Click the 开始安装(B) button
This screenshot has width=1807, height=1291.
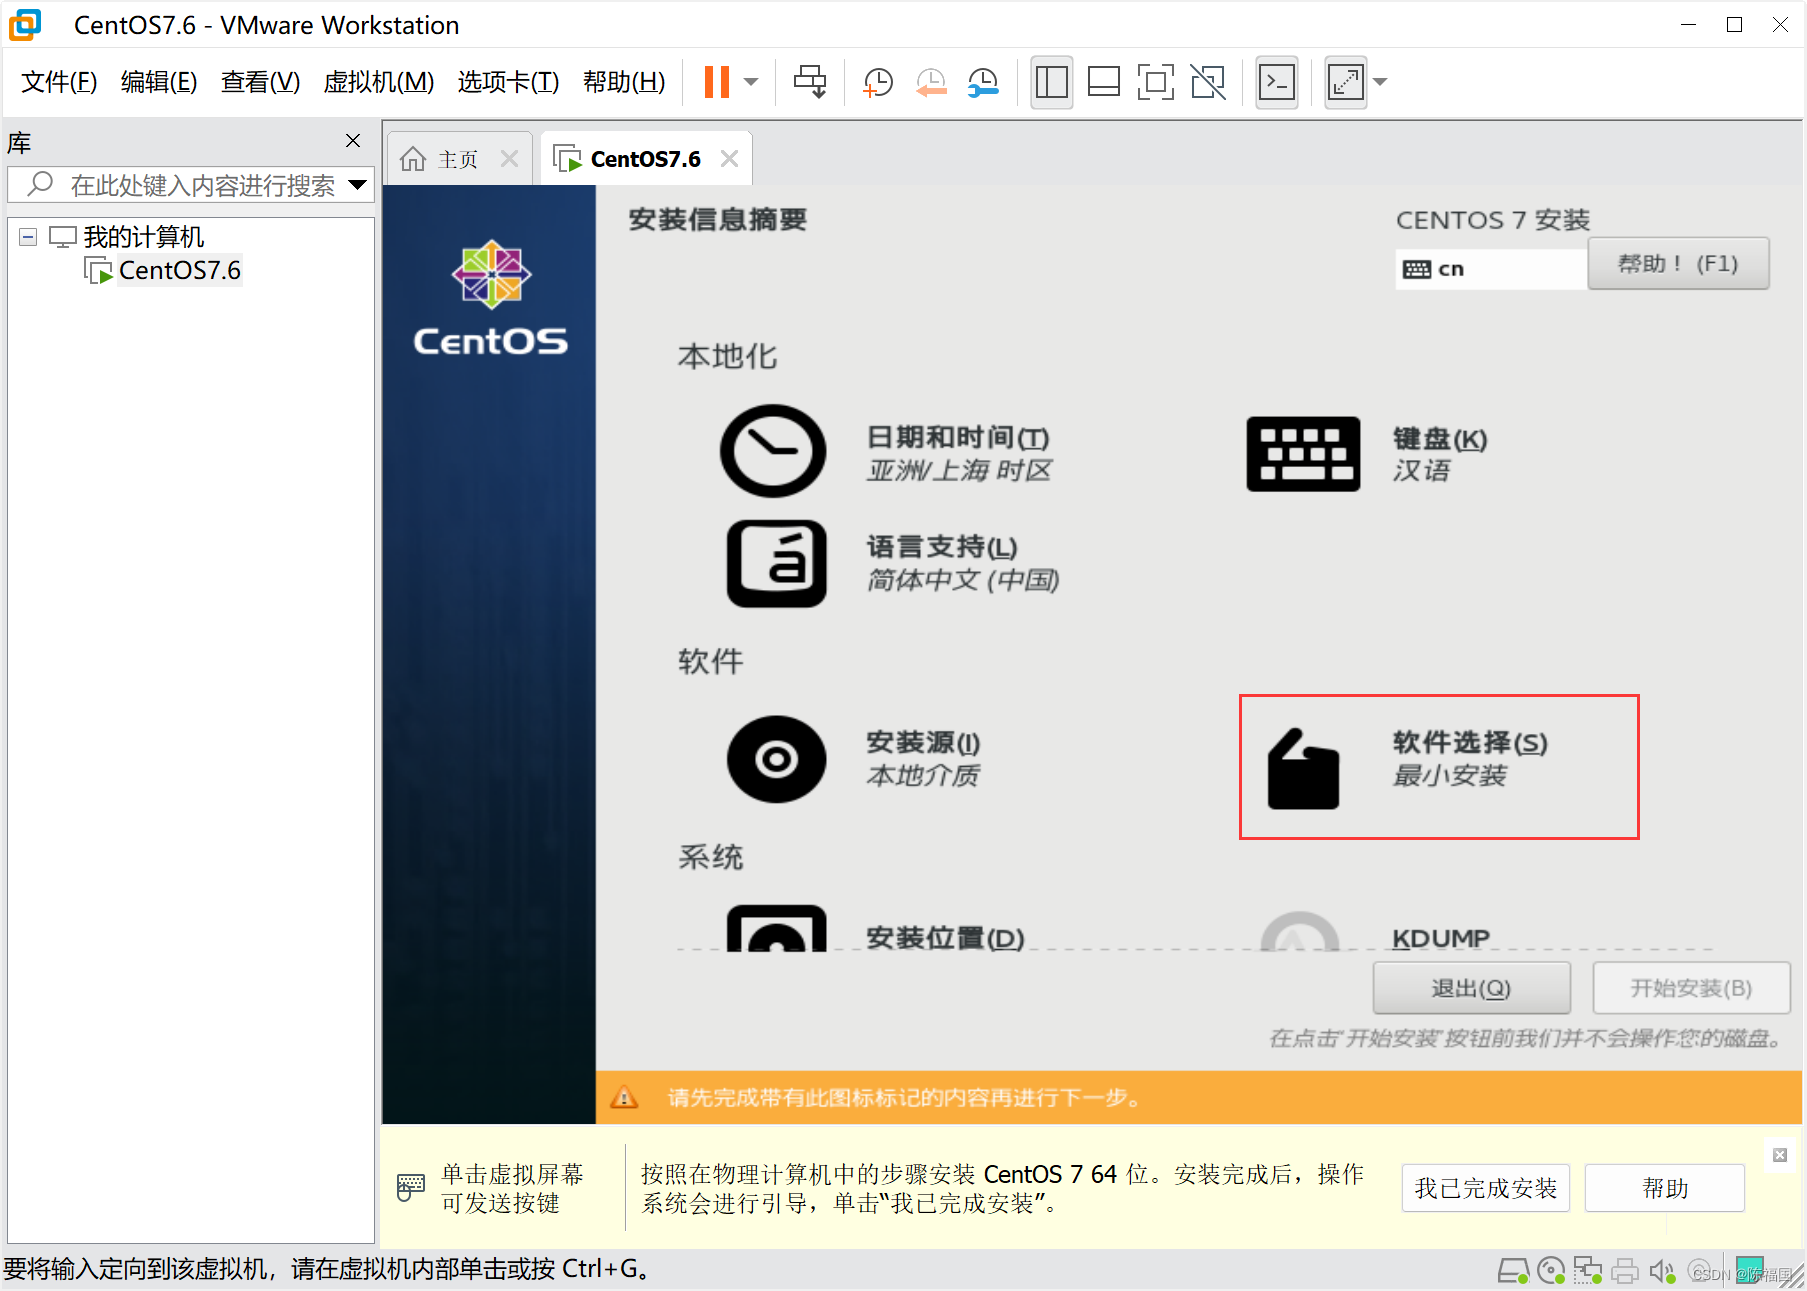(1691, 988)
